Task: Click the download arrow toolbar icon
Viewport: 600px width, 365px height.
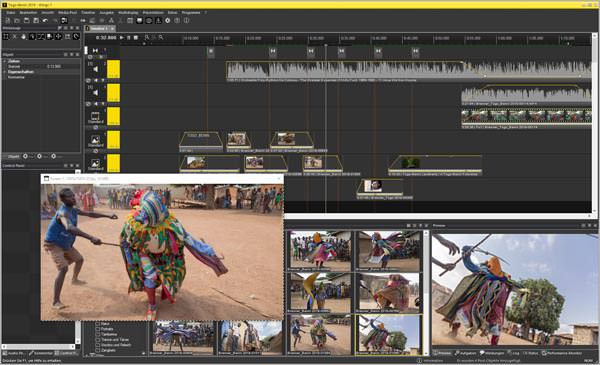Action: click(158, 21)
